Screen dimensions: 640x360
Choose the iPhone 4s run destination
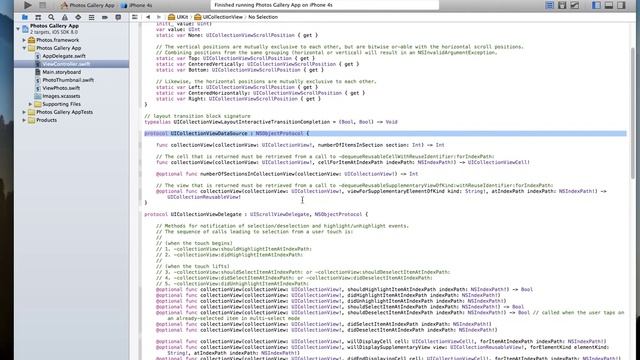coord(137,5)
